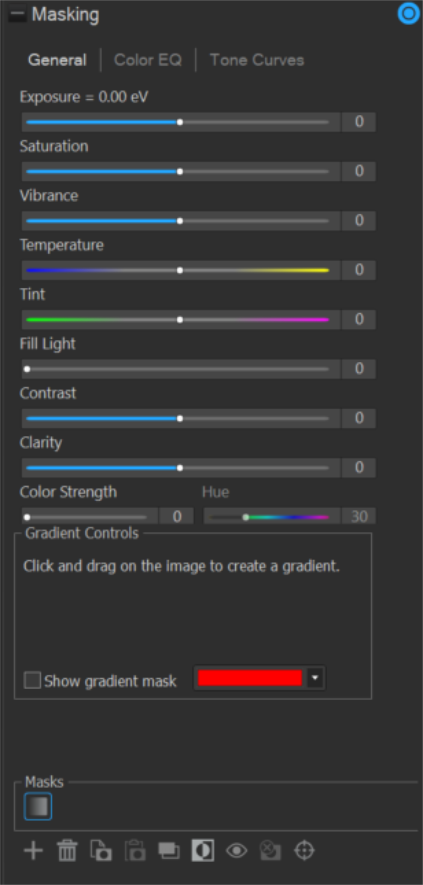Click the Temperature slider track
423x885 pixels.
pos(178,270)
